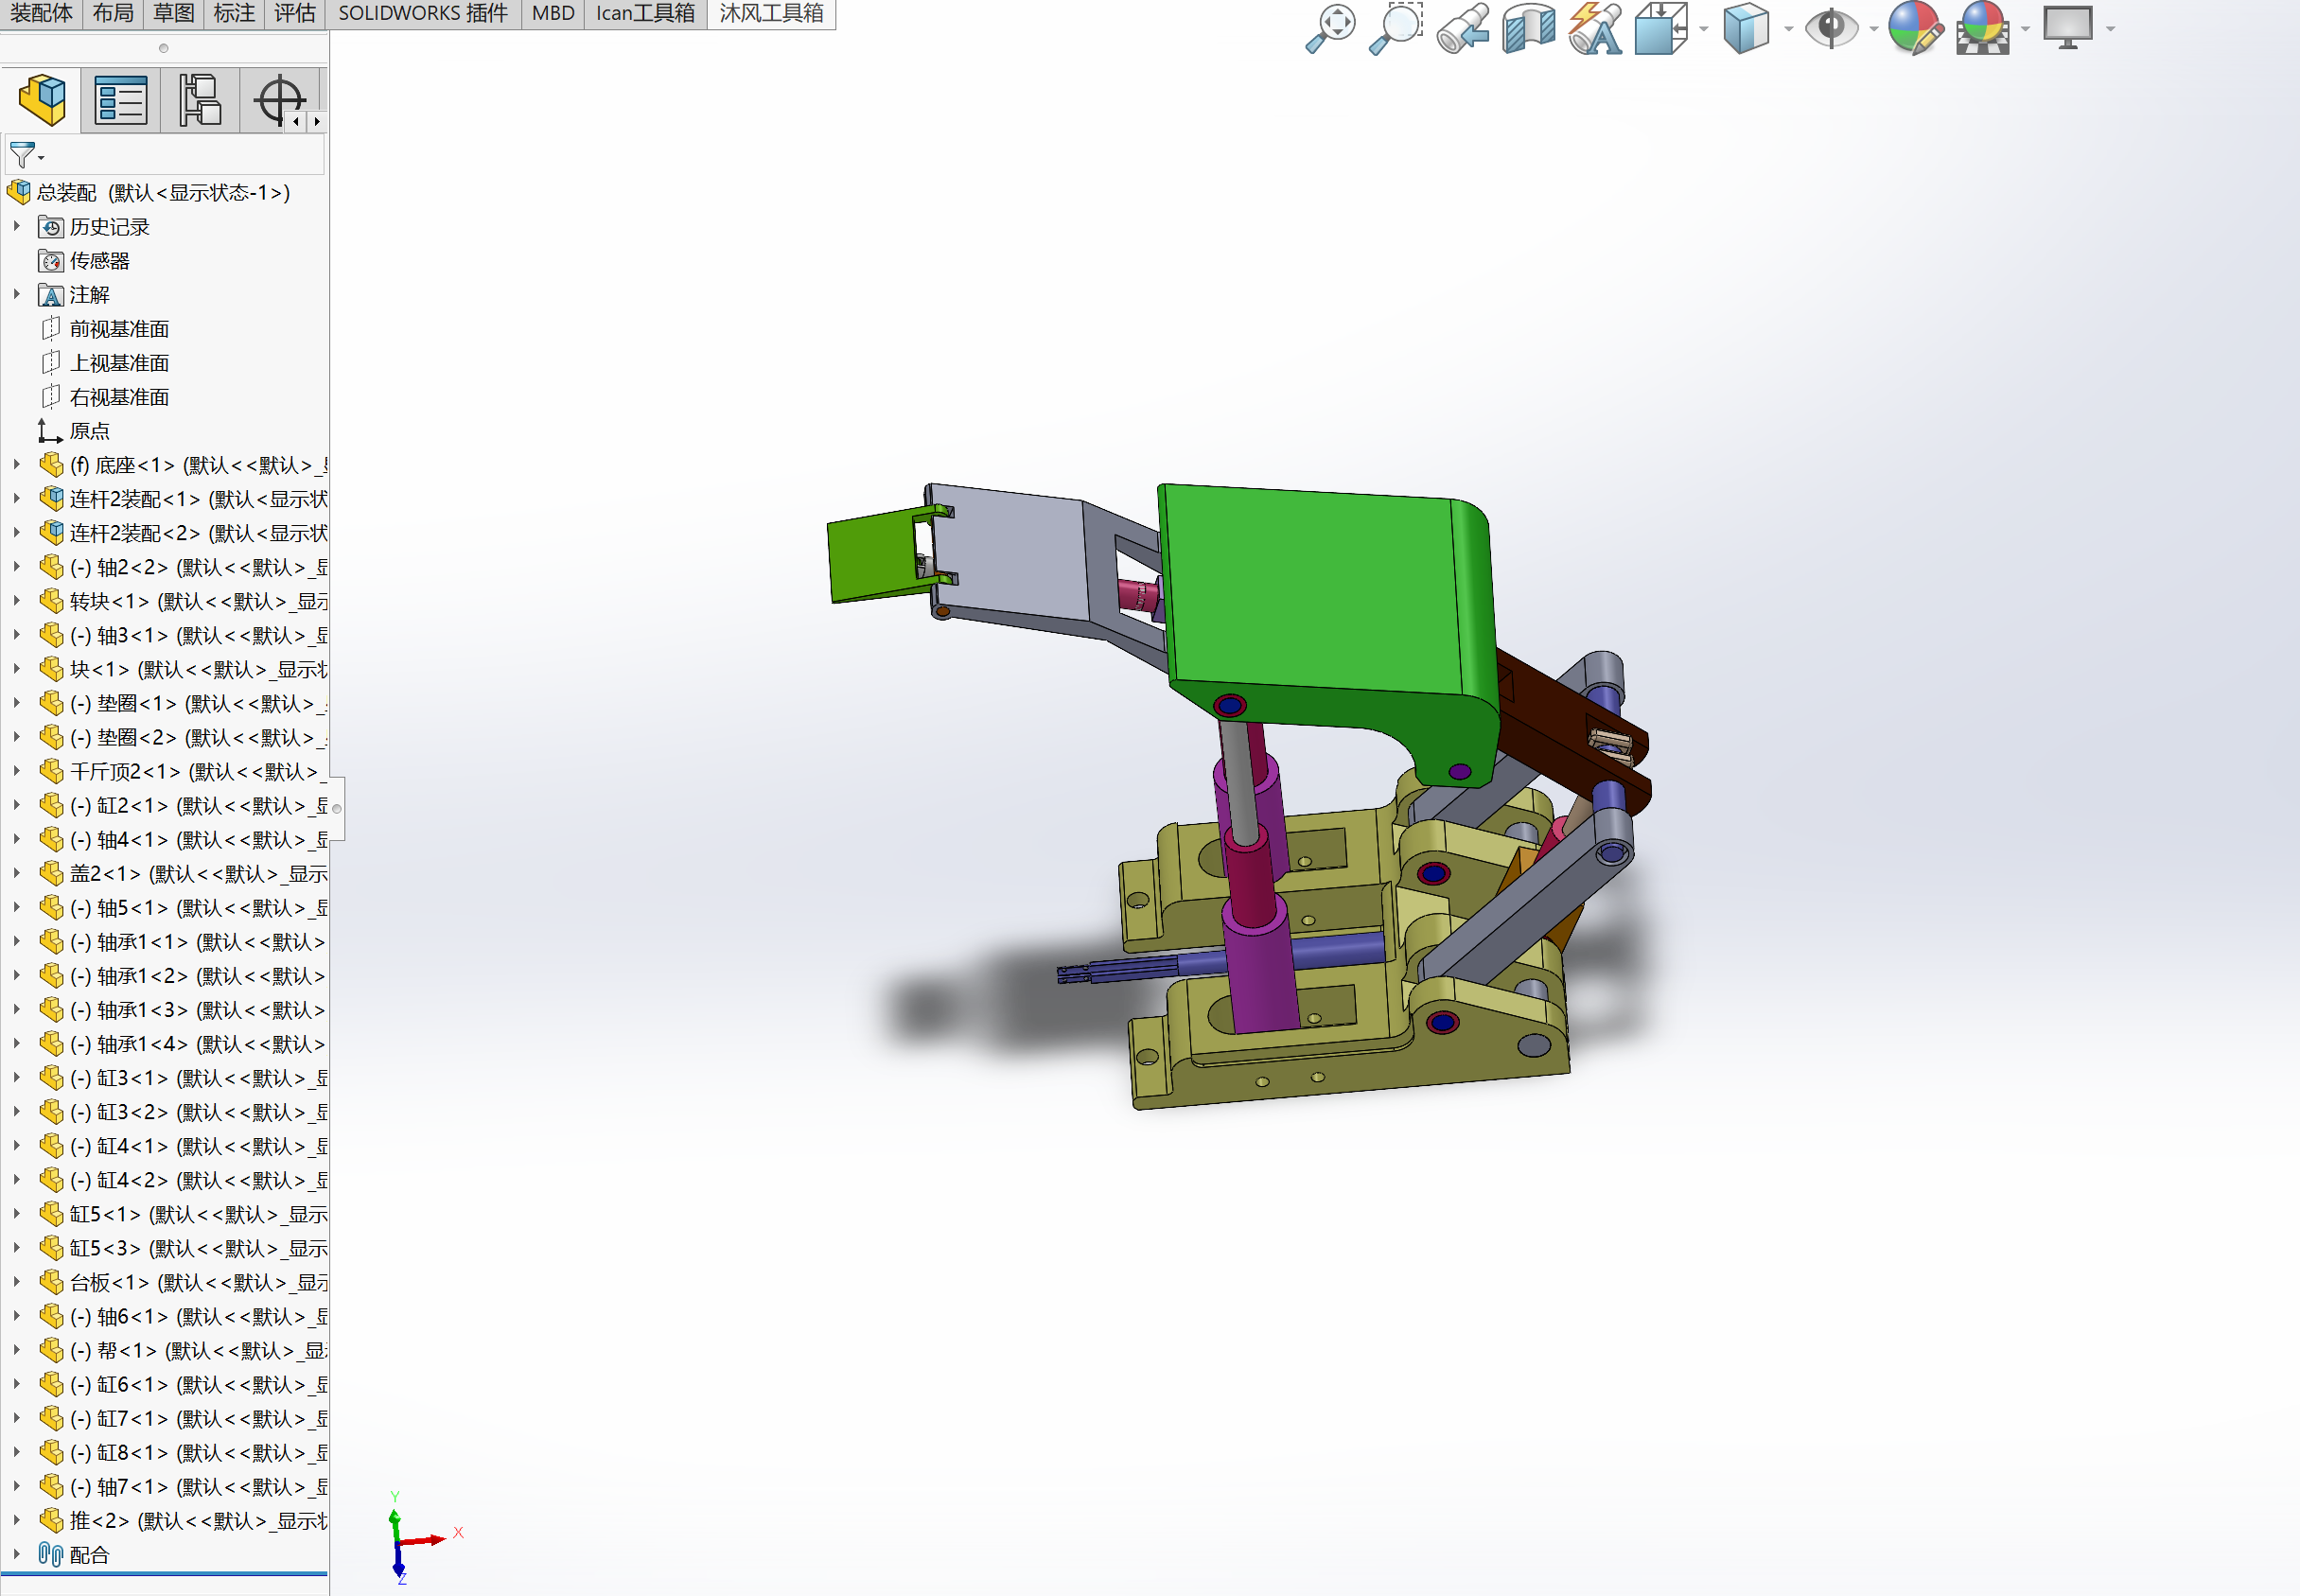The width and height of the screenshot is (2300, 1596).
Task: Select 前视基准面 plane in tree
Action: click(119, 329)
